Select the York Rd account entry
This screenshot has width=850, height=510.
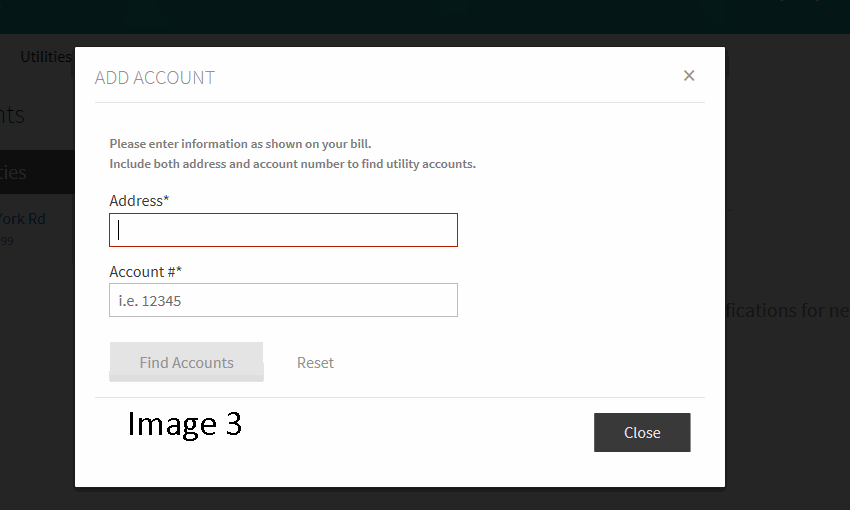[x=23, y=219]
